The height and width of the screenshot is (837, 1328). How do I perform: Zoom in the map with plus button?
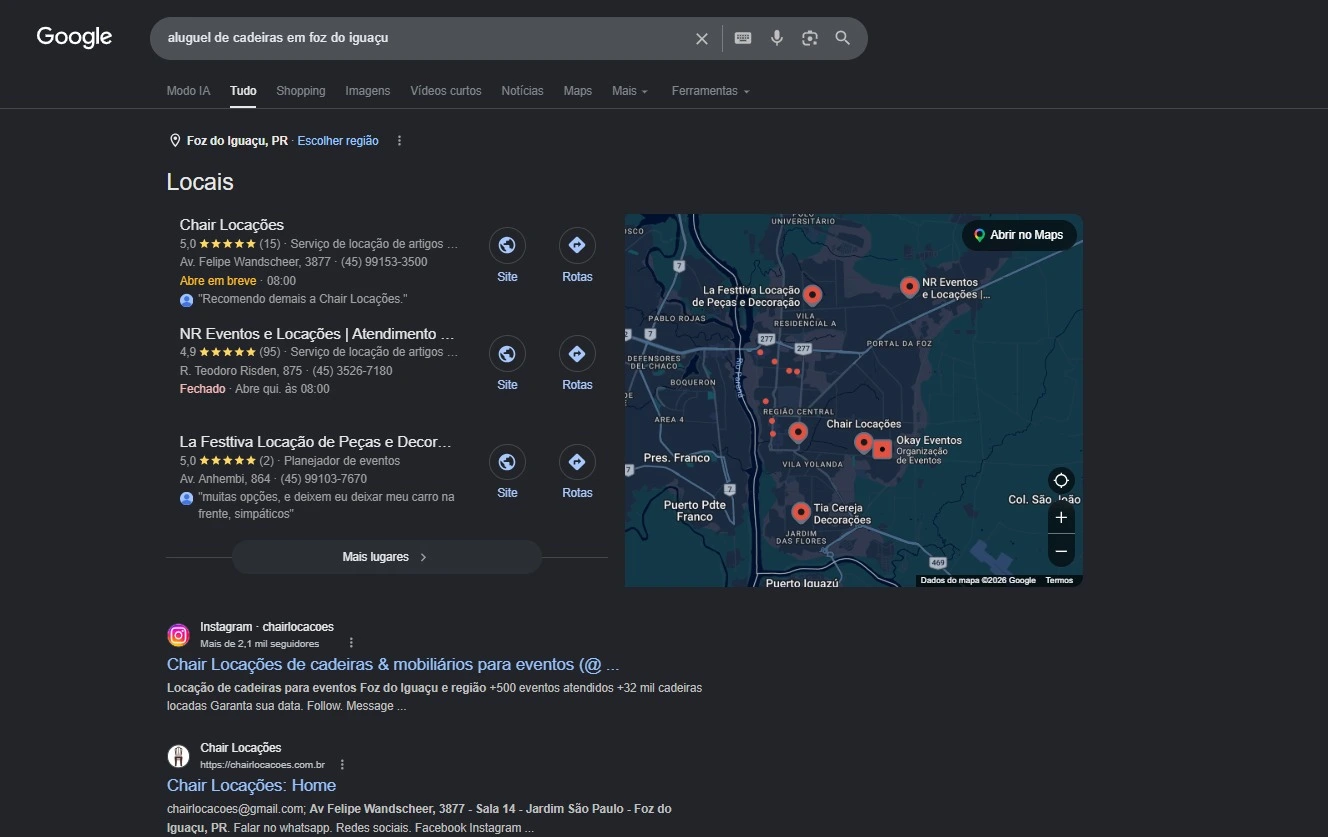pos(1061,518)
